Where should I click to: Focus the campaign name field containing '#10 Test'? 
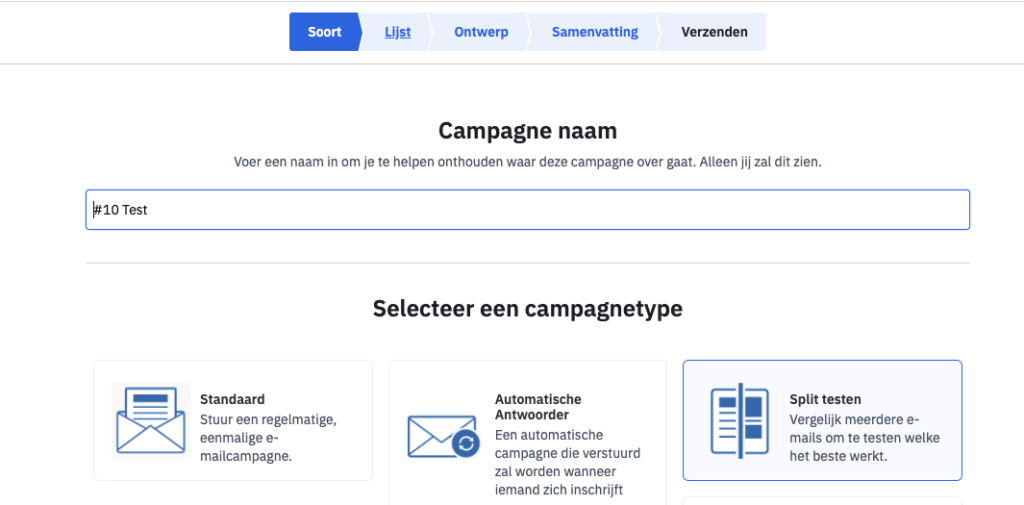[x=527, y=210]
